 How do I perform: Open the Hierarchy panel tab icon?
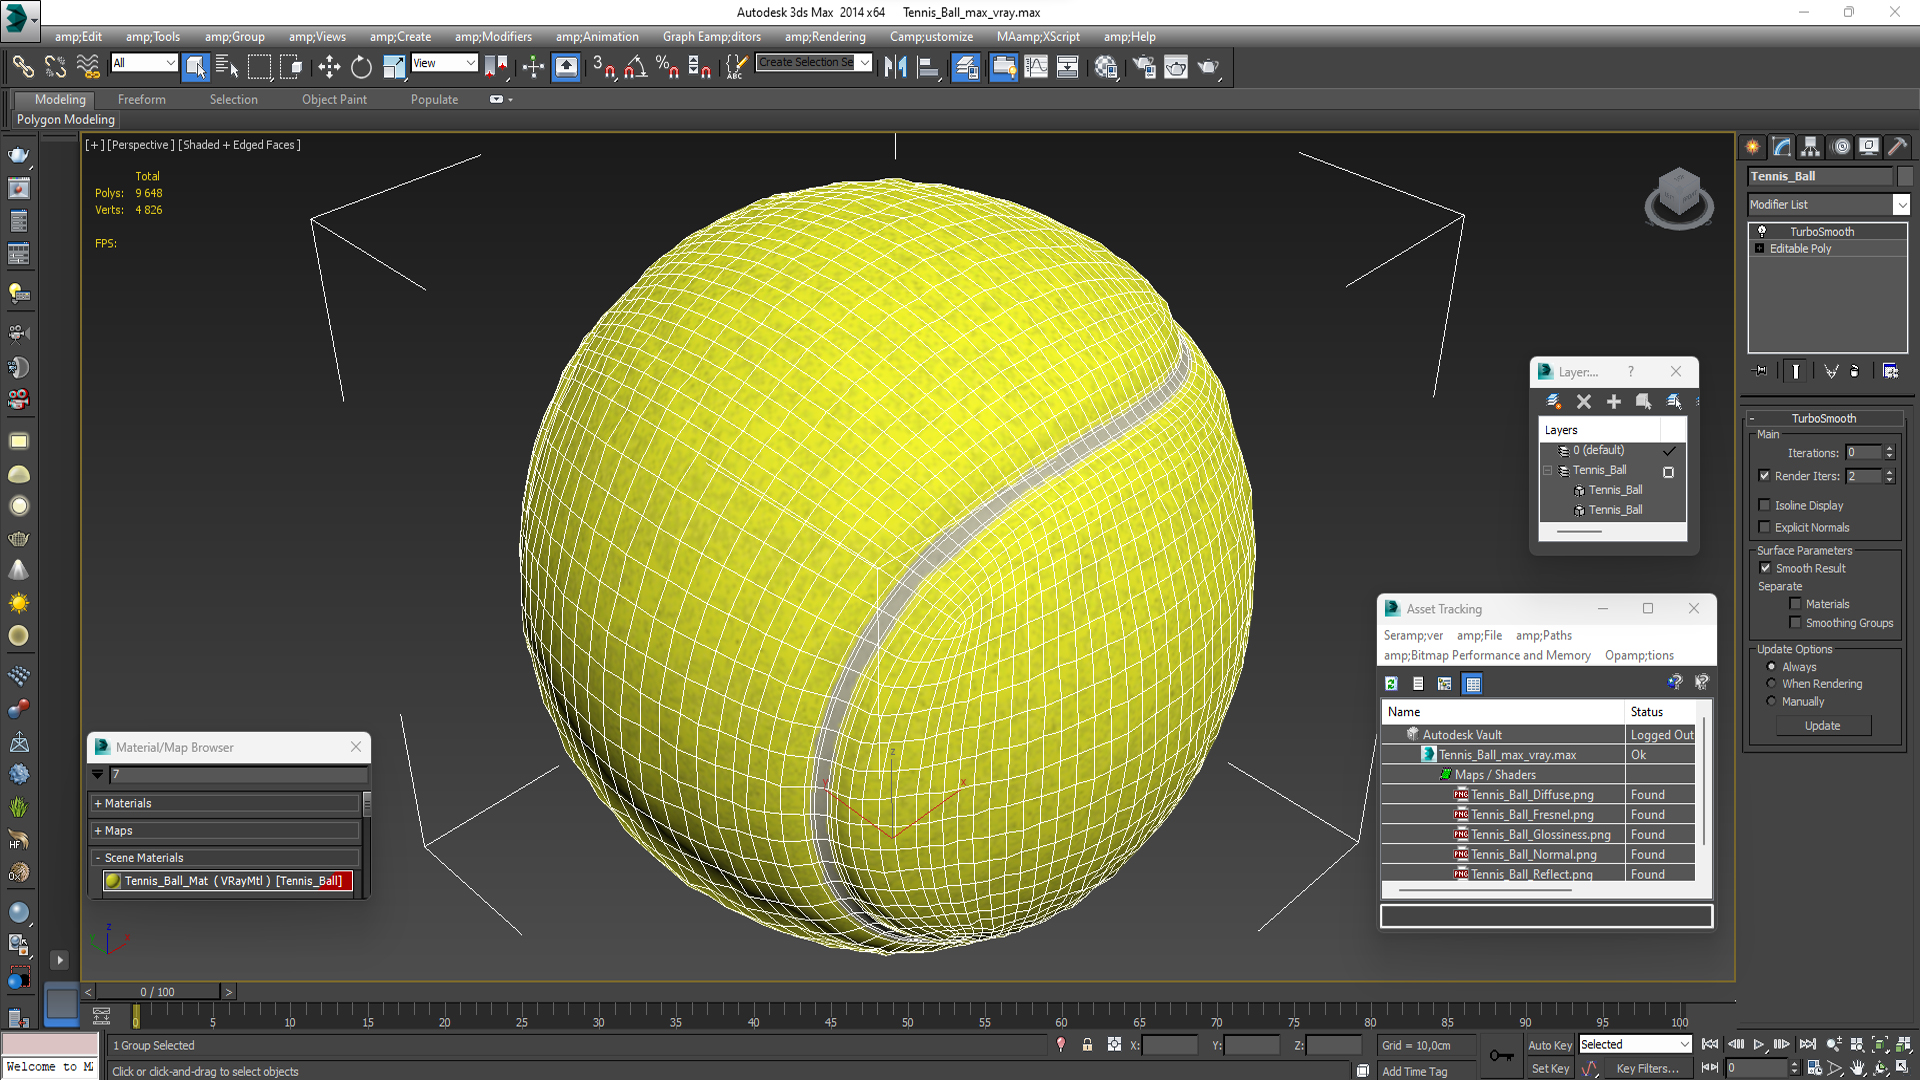[1810, 147]
